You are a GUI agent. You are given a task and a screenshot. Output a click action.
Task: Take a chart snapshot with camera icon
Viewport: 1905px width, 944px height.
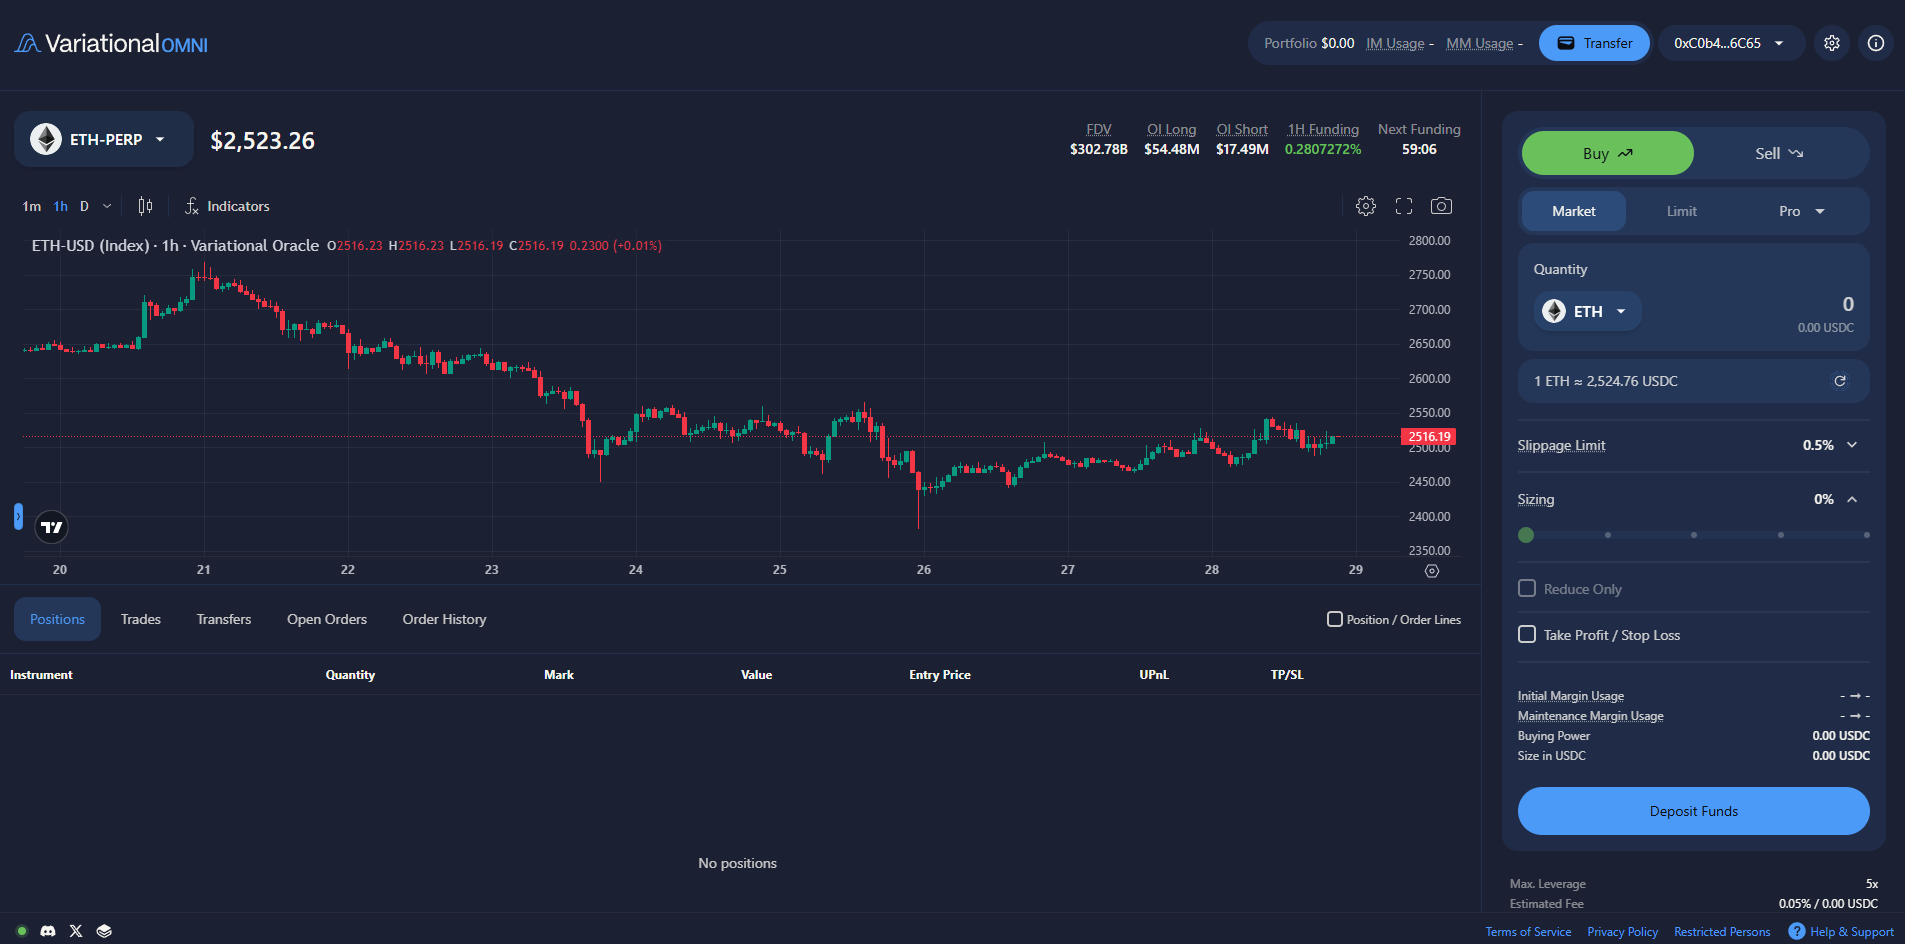pos(1441,206)
